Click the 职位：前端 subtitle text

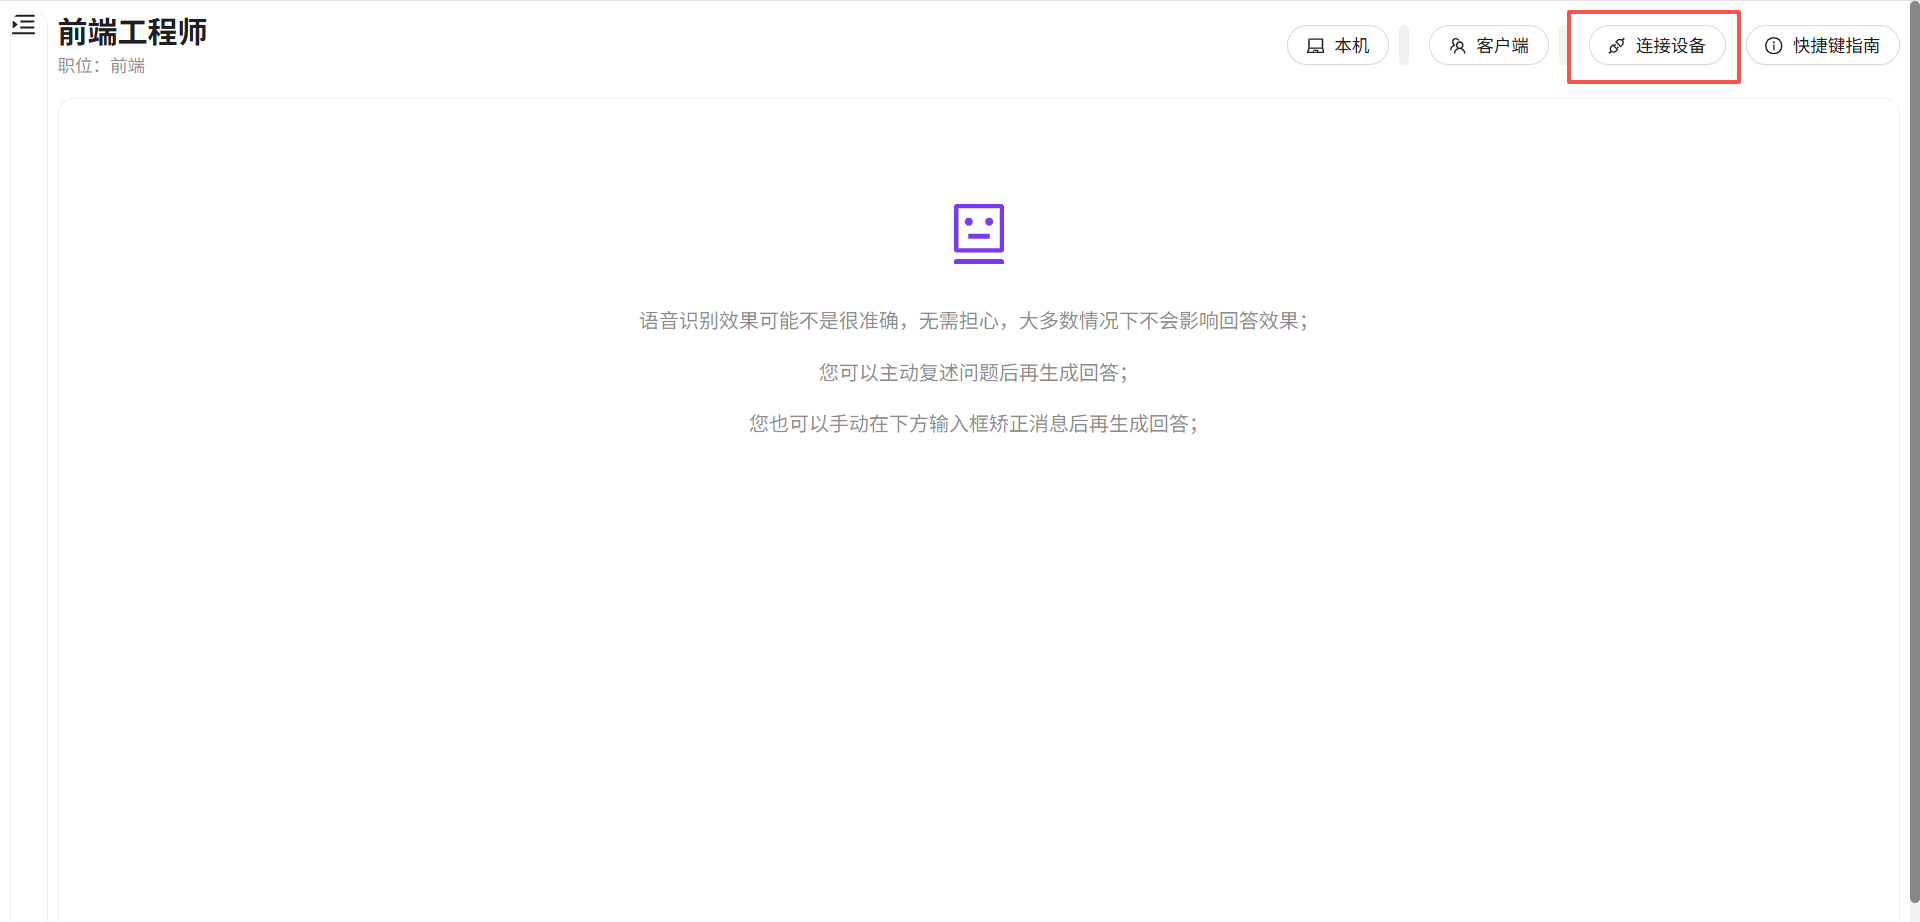coord(101,65)
